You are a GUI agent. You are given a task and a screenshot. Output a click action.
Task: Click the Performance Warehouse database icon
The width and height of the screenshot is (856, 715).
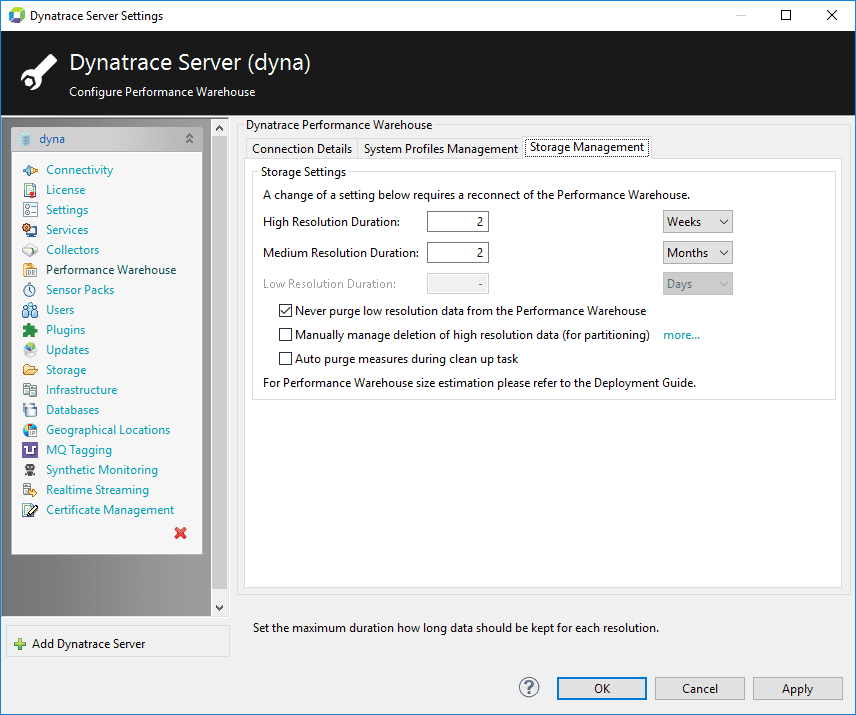coord(30,270)
